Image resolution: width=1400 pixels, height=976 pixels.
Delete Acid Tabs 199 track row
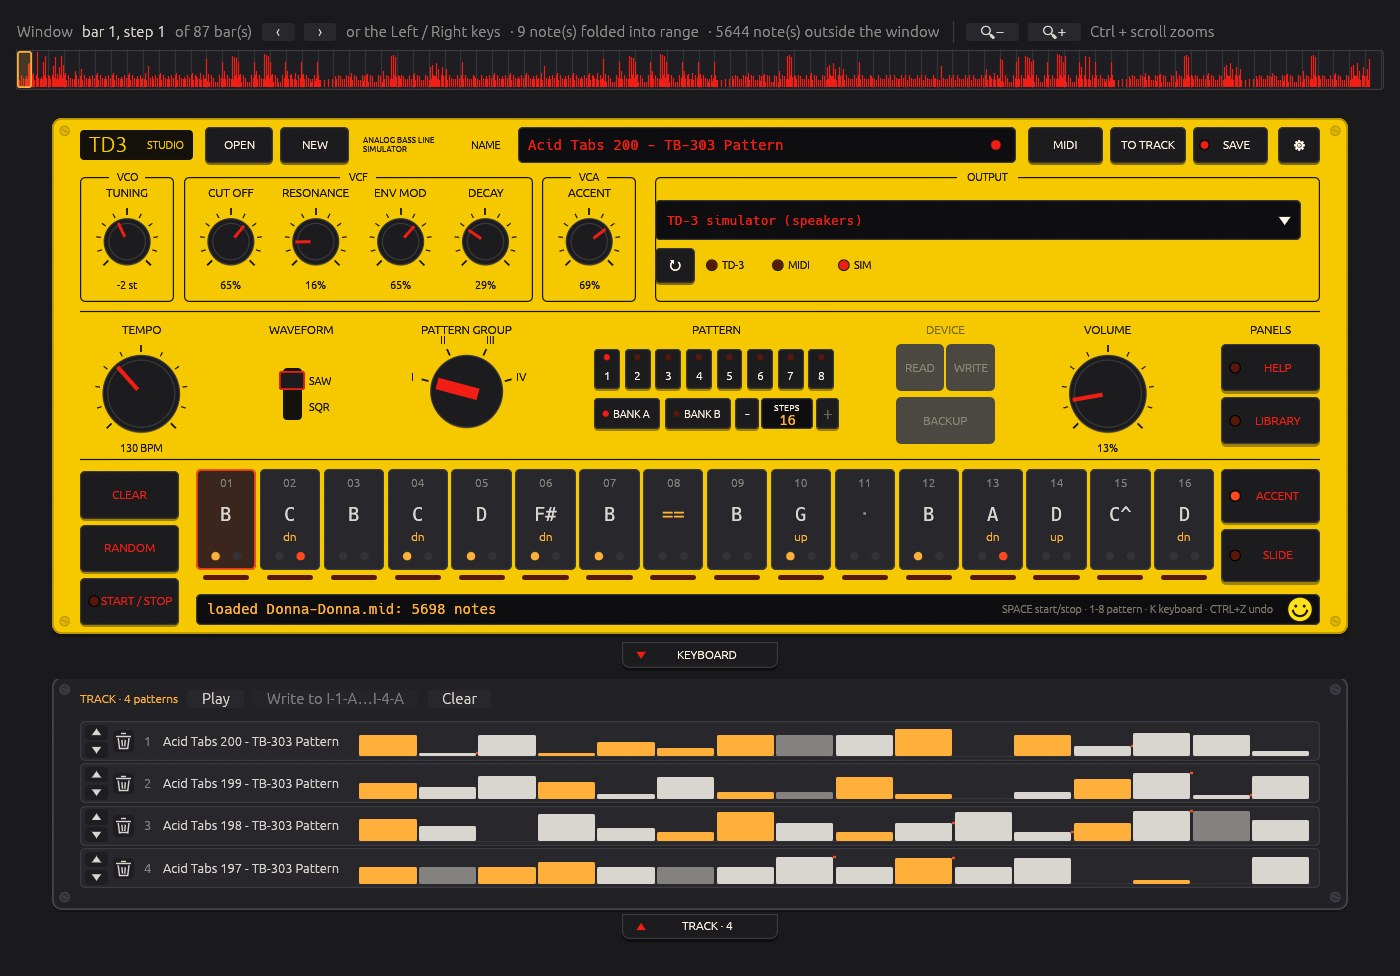click(124, 784)
